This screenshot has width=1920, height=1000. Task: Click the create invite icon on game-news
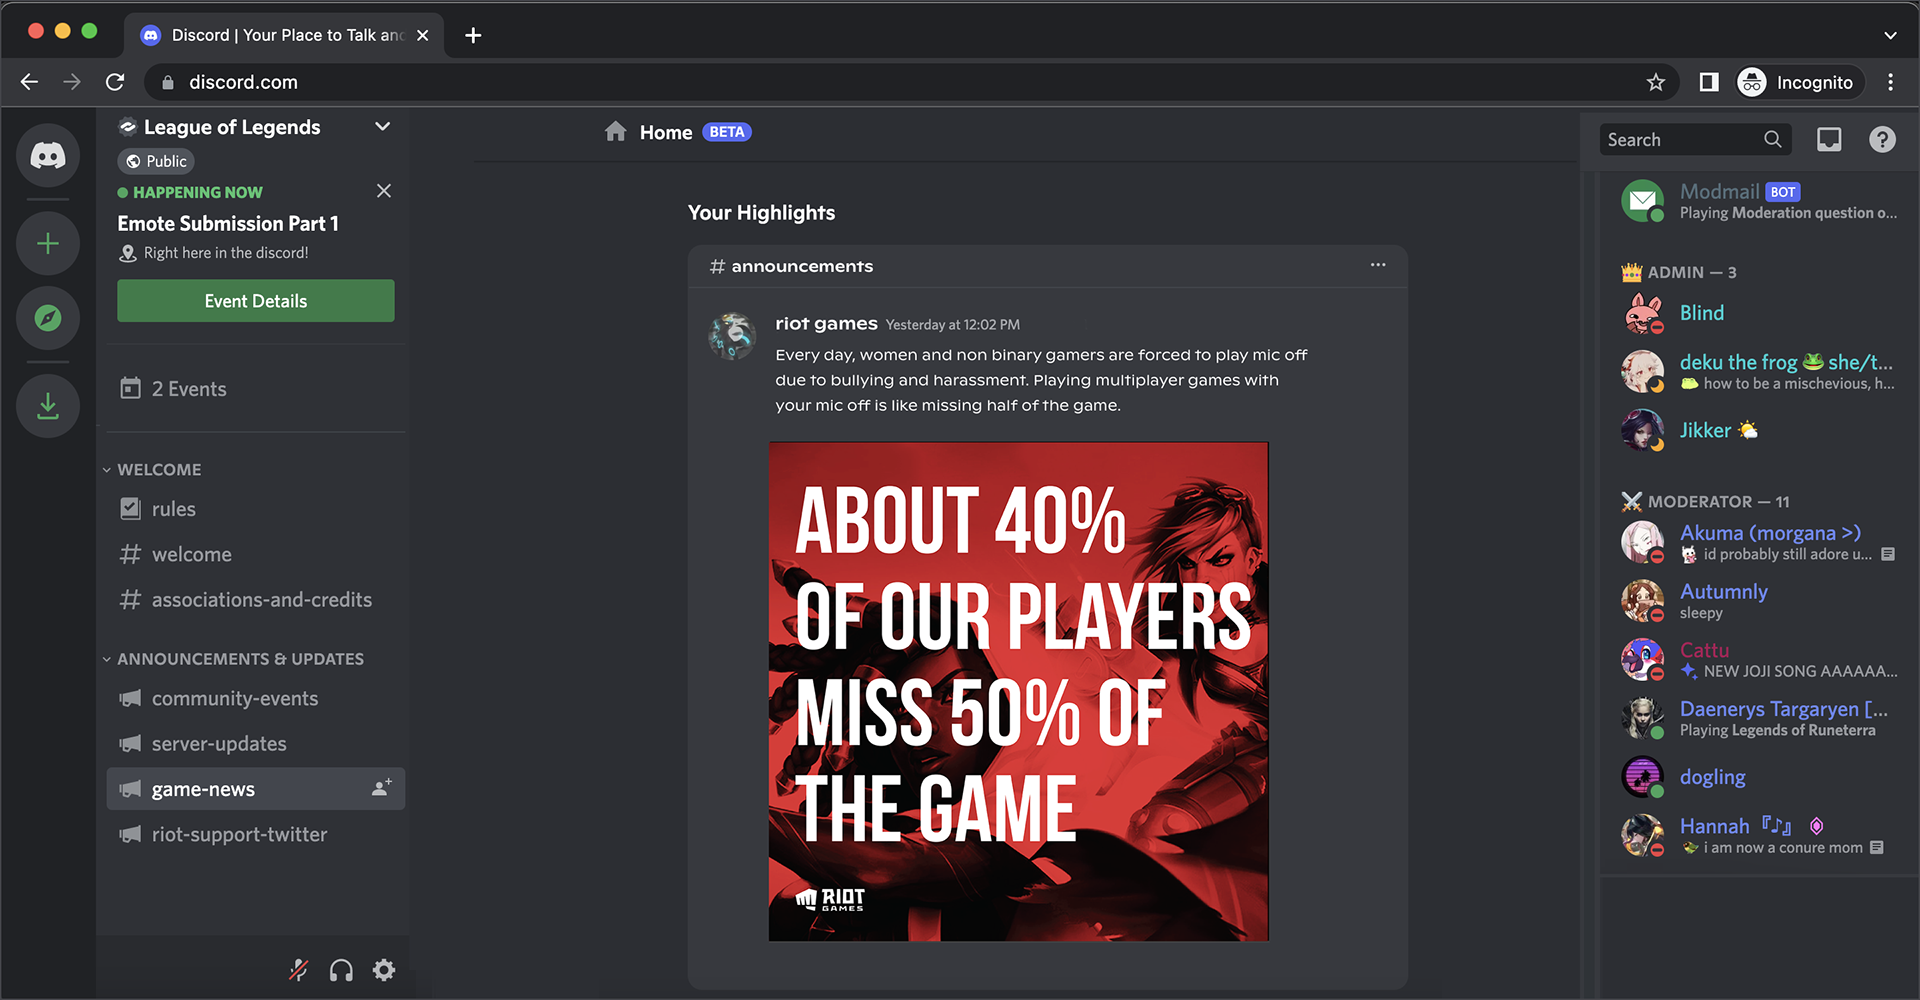[x=381, y=788]
